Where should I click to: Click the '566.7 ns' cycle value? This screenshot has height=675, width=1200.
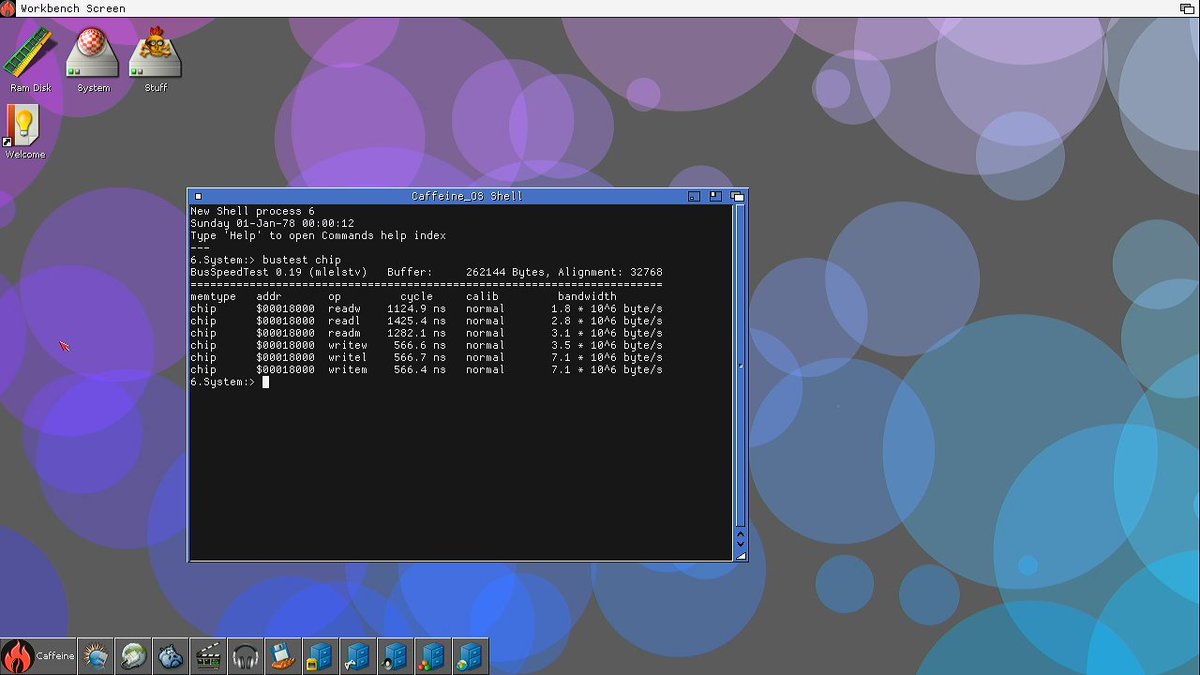pos(420,357)
